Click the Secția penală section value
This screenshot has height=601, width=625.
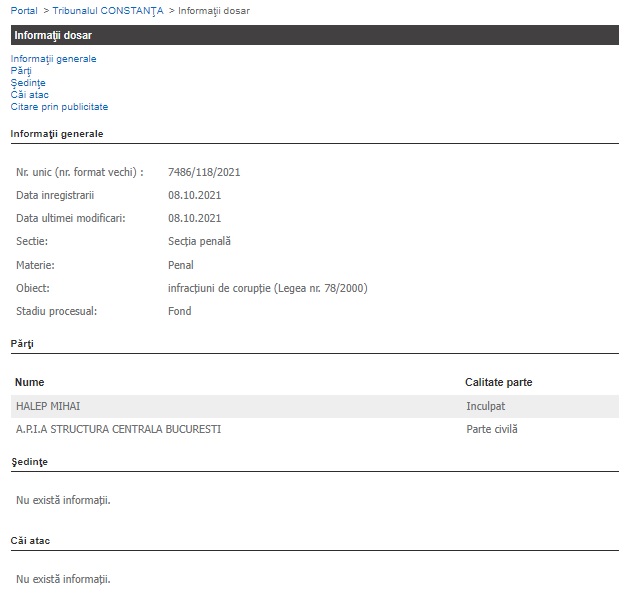[x=199, y=242]
